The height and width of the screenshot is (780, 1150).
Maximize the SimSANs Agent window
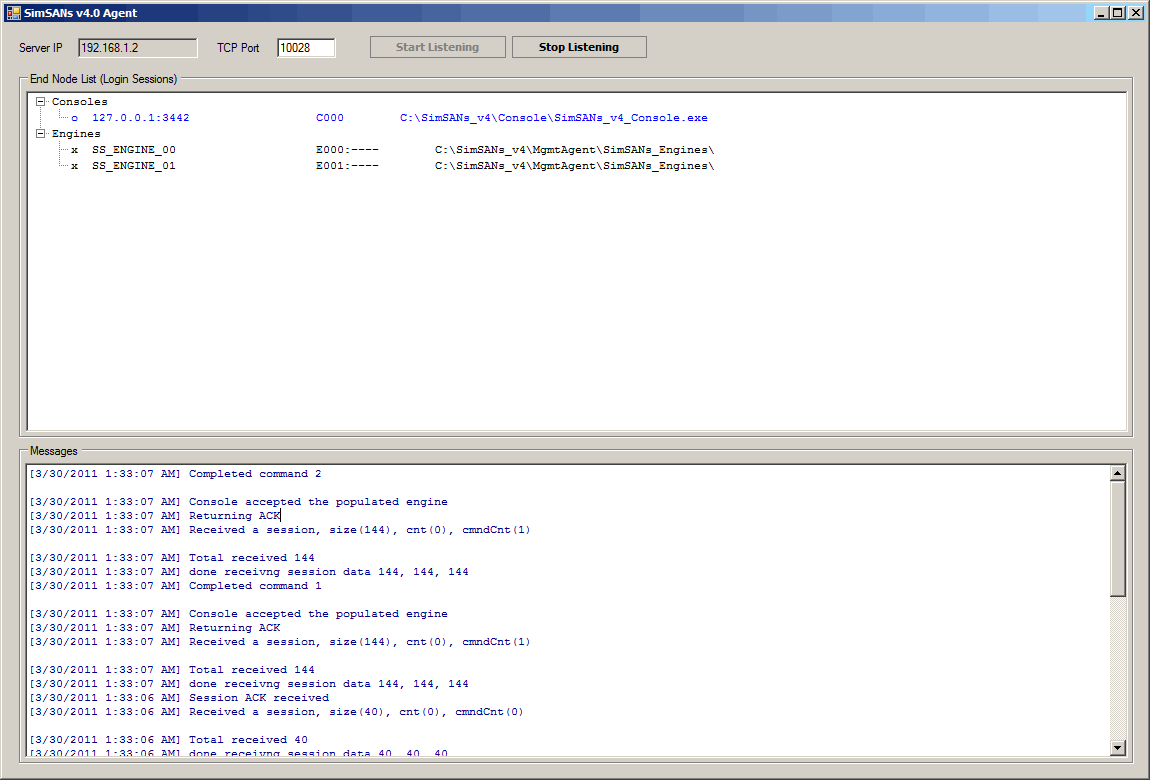pos(1118,13)
